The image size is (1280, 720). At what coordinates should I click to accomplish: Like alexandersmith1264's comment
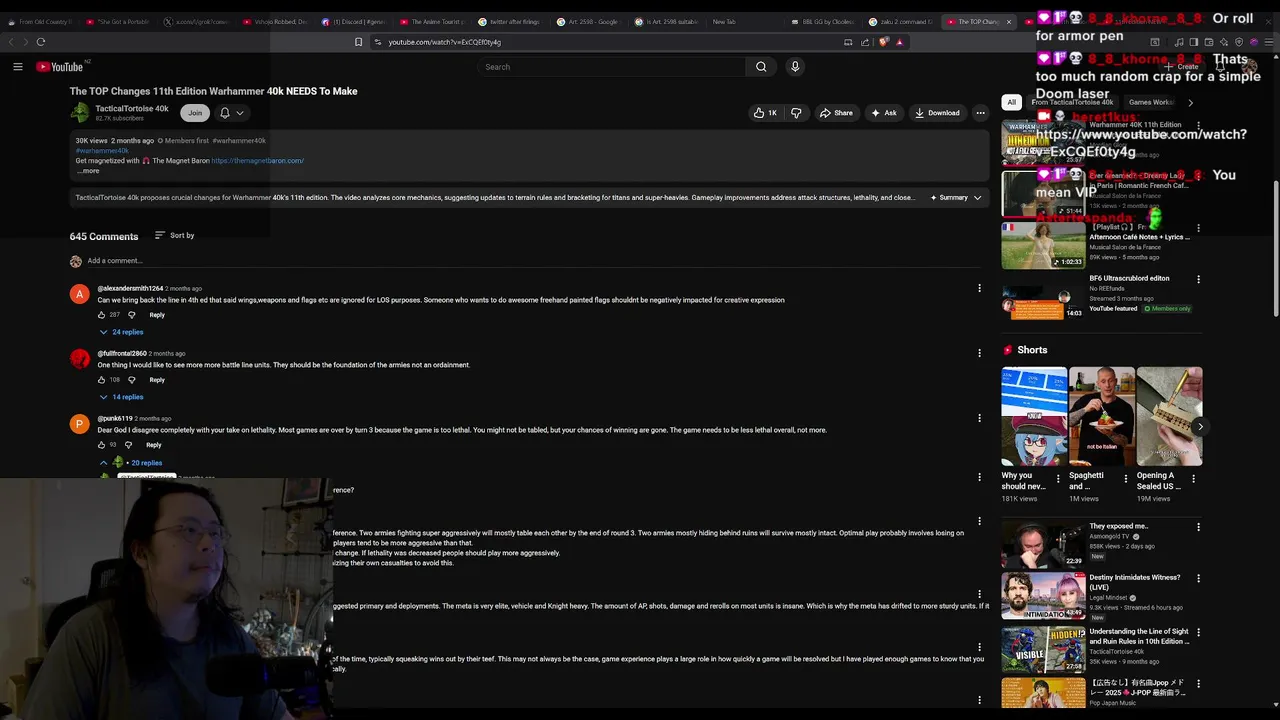pos(101,315)
